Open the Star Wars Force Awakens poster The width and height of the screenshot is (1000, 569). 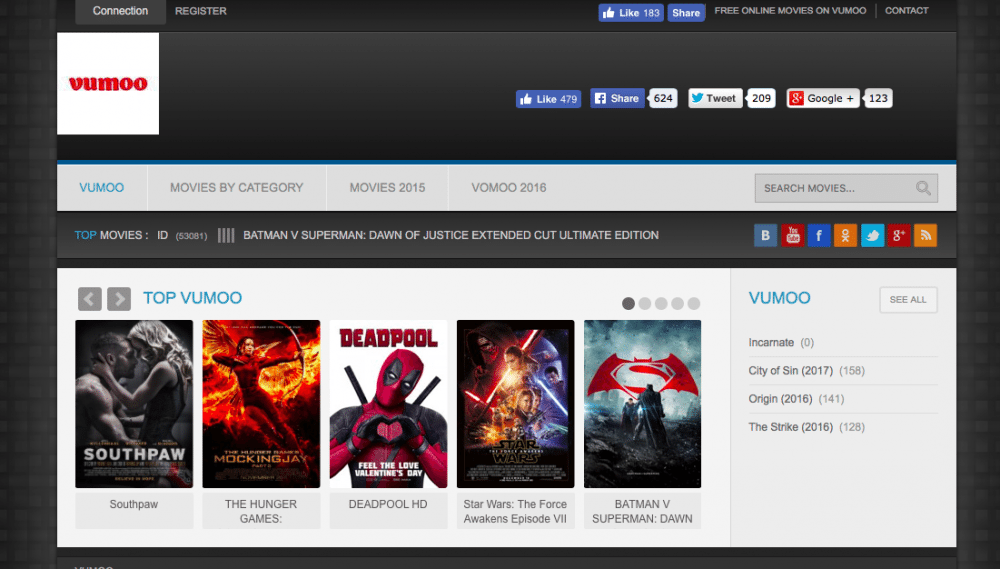(x=515, y=404)
